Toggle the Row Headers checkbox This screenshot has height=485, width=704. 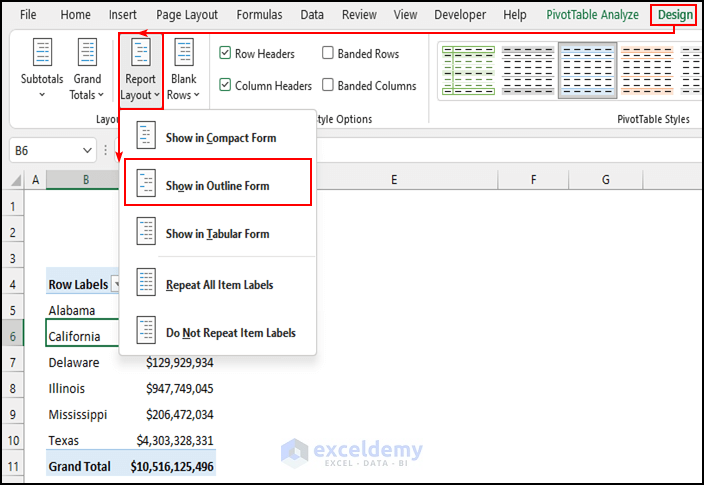coord(225,53)
